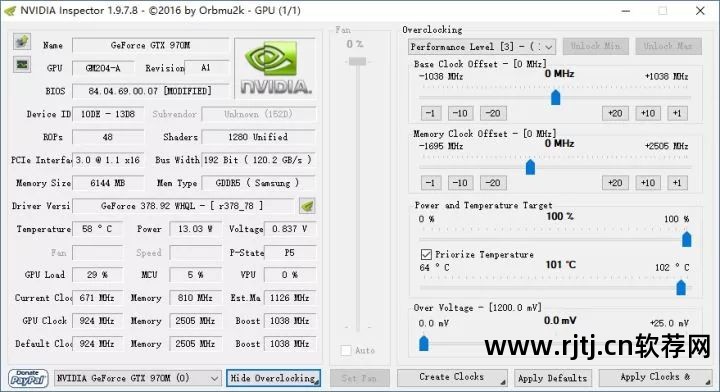Viewport: 720px width, 392px height.
Task: Open the Performance Level dropdown
Action: point(482,46)
